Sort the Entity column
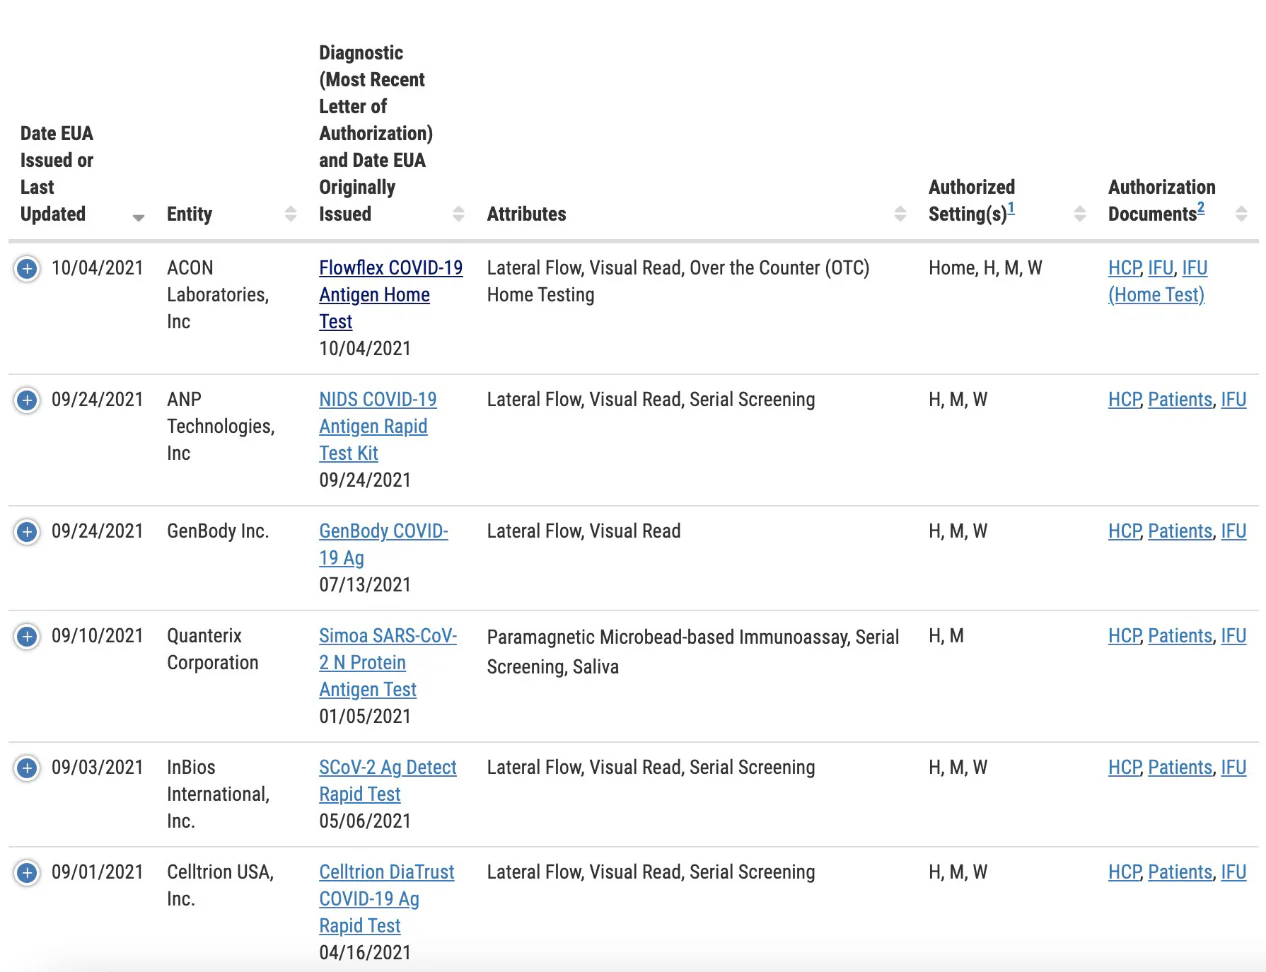This screenshot has height=972, width=1266. pyautogui.click(x=291, y=214)
